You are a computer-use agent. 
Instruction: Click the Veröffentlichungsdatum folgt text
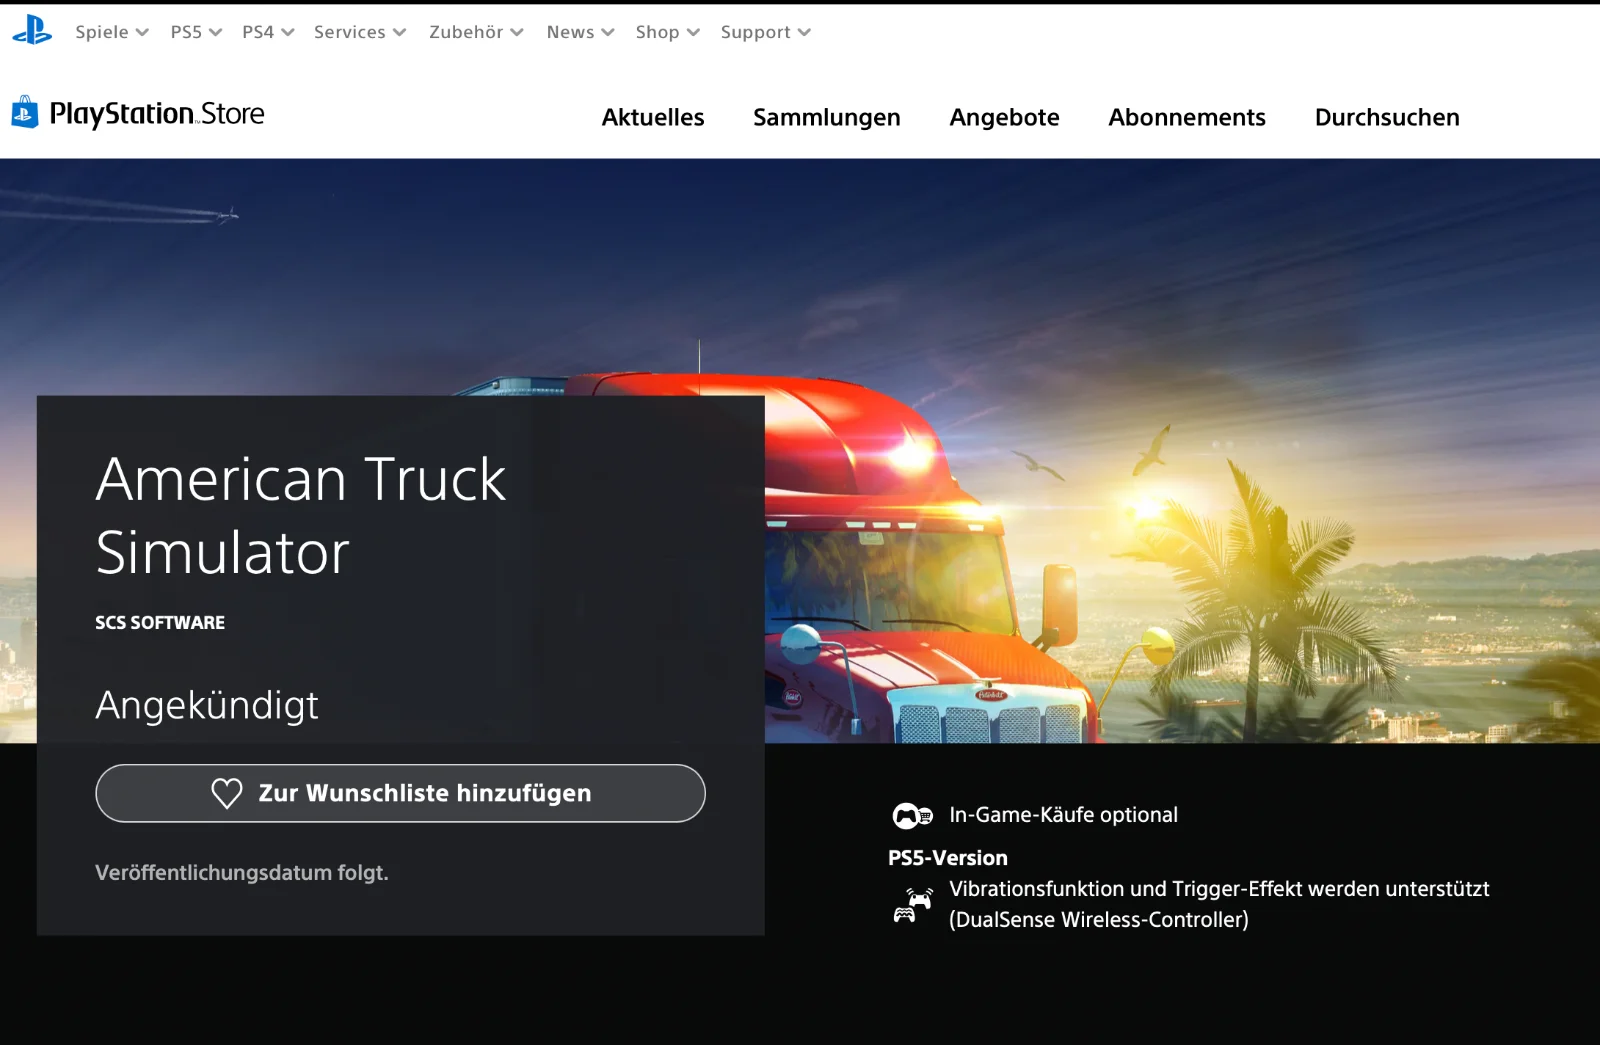click(242, 872)
